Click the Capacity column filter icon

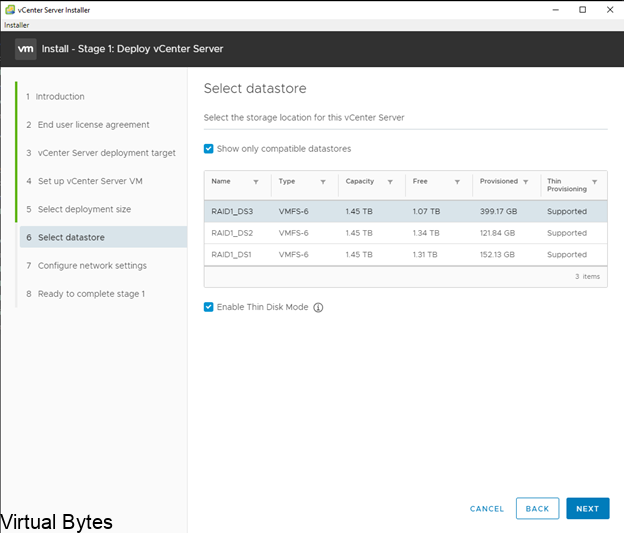pos(390,182)
